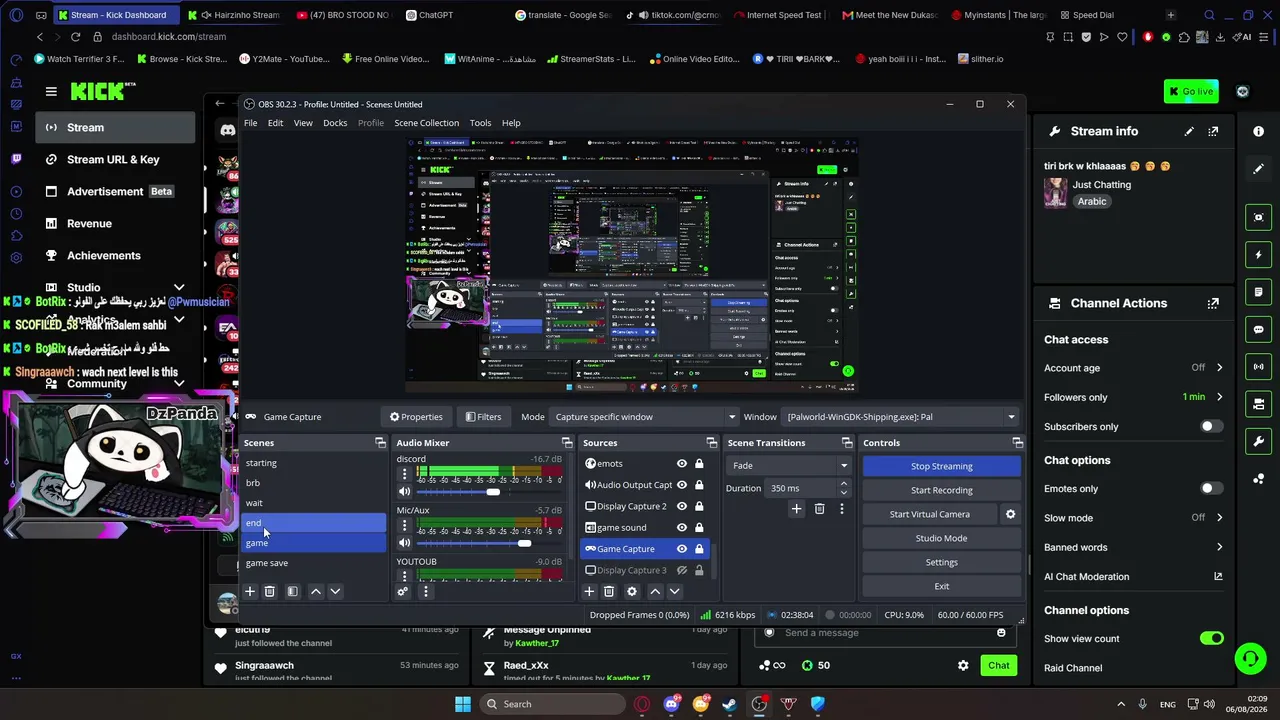Open the Mode capture dropdown
Screen dimensions: 1280x720
(644, 417)
